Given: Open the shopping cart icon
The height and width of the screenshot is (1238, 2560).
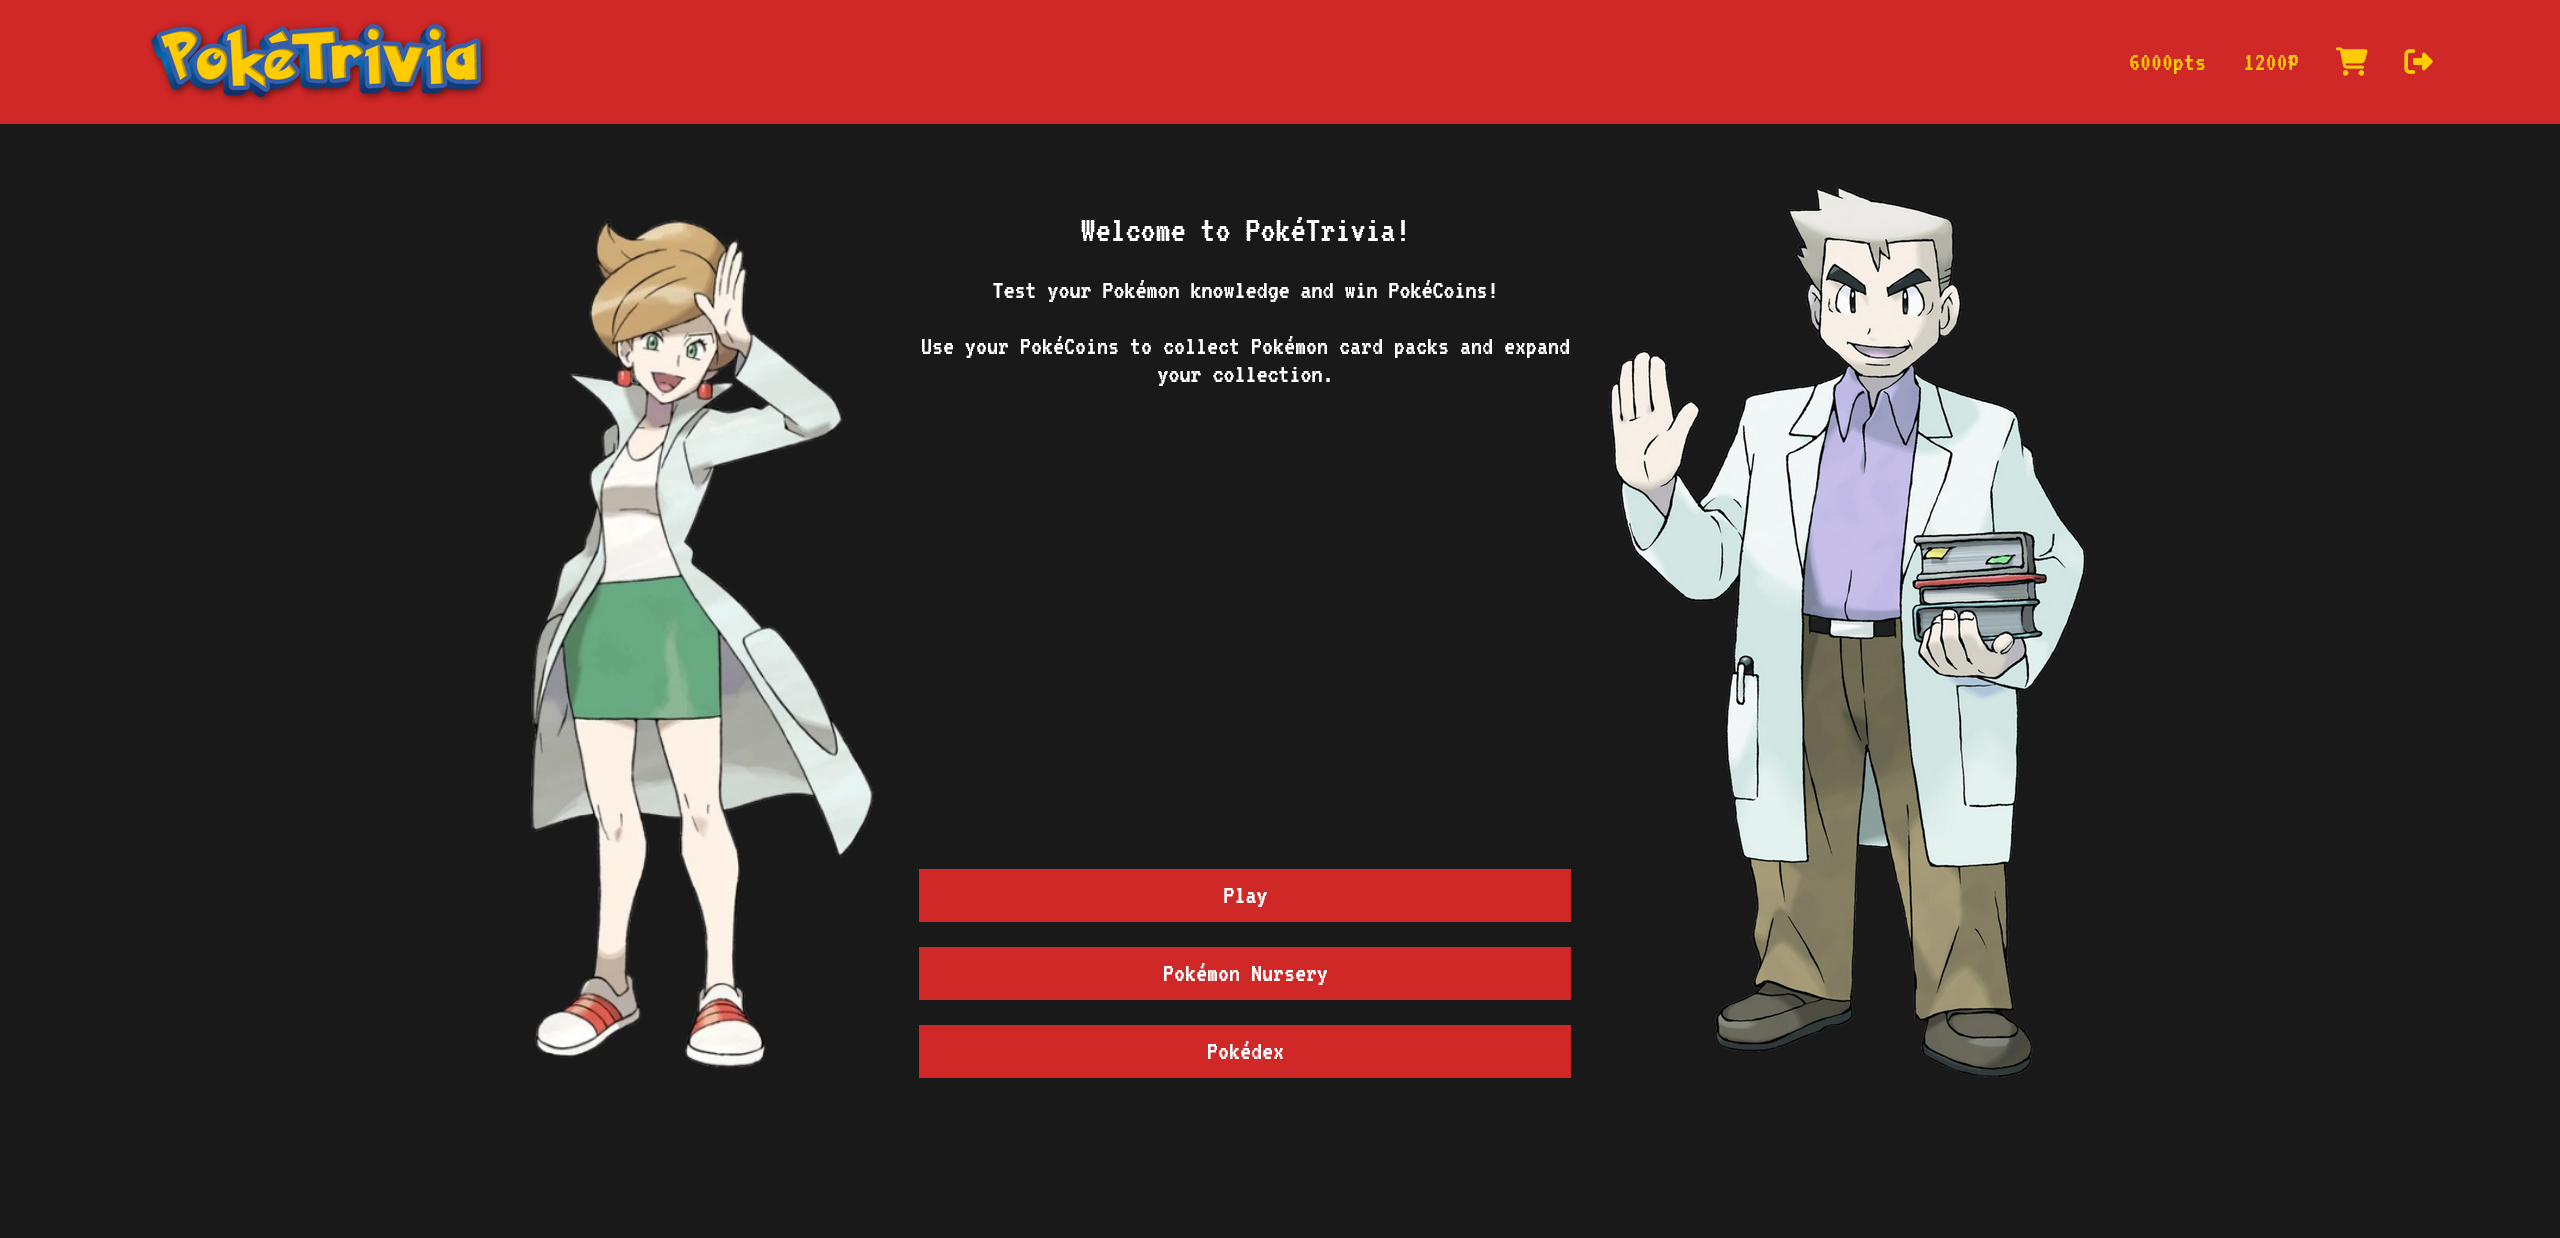Looking at the screenshot, I should coord(2351,62).
